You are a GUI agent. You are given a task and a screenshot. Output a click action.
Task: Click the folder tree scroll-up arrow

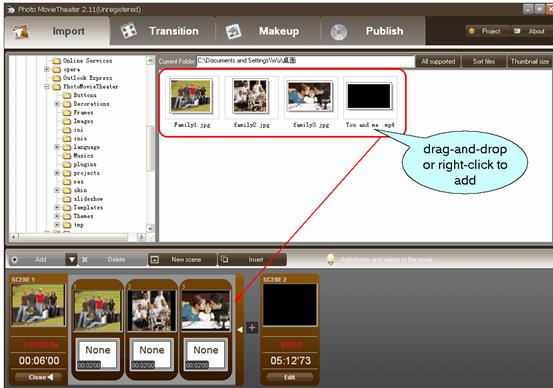click(150, 60)
